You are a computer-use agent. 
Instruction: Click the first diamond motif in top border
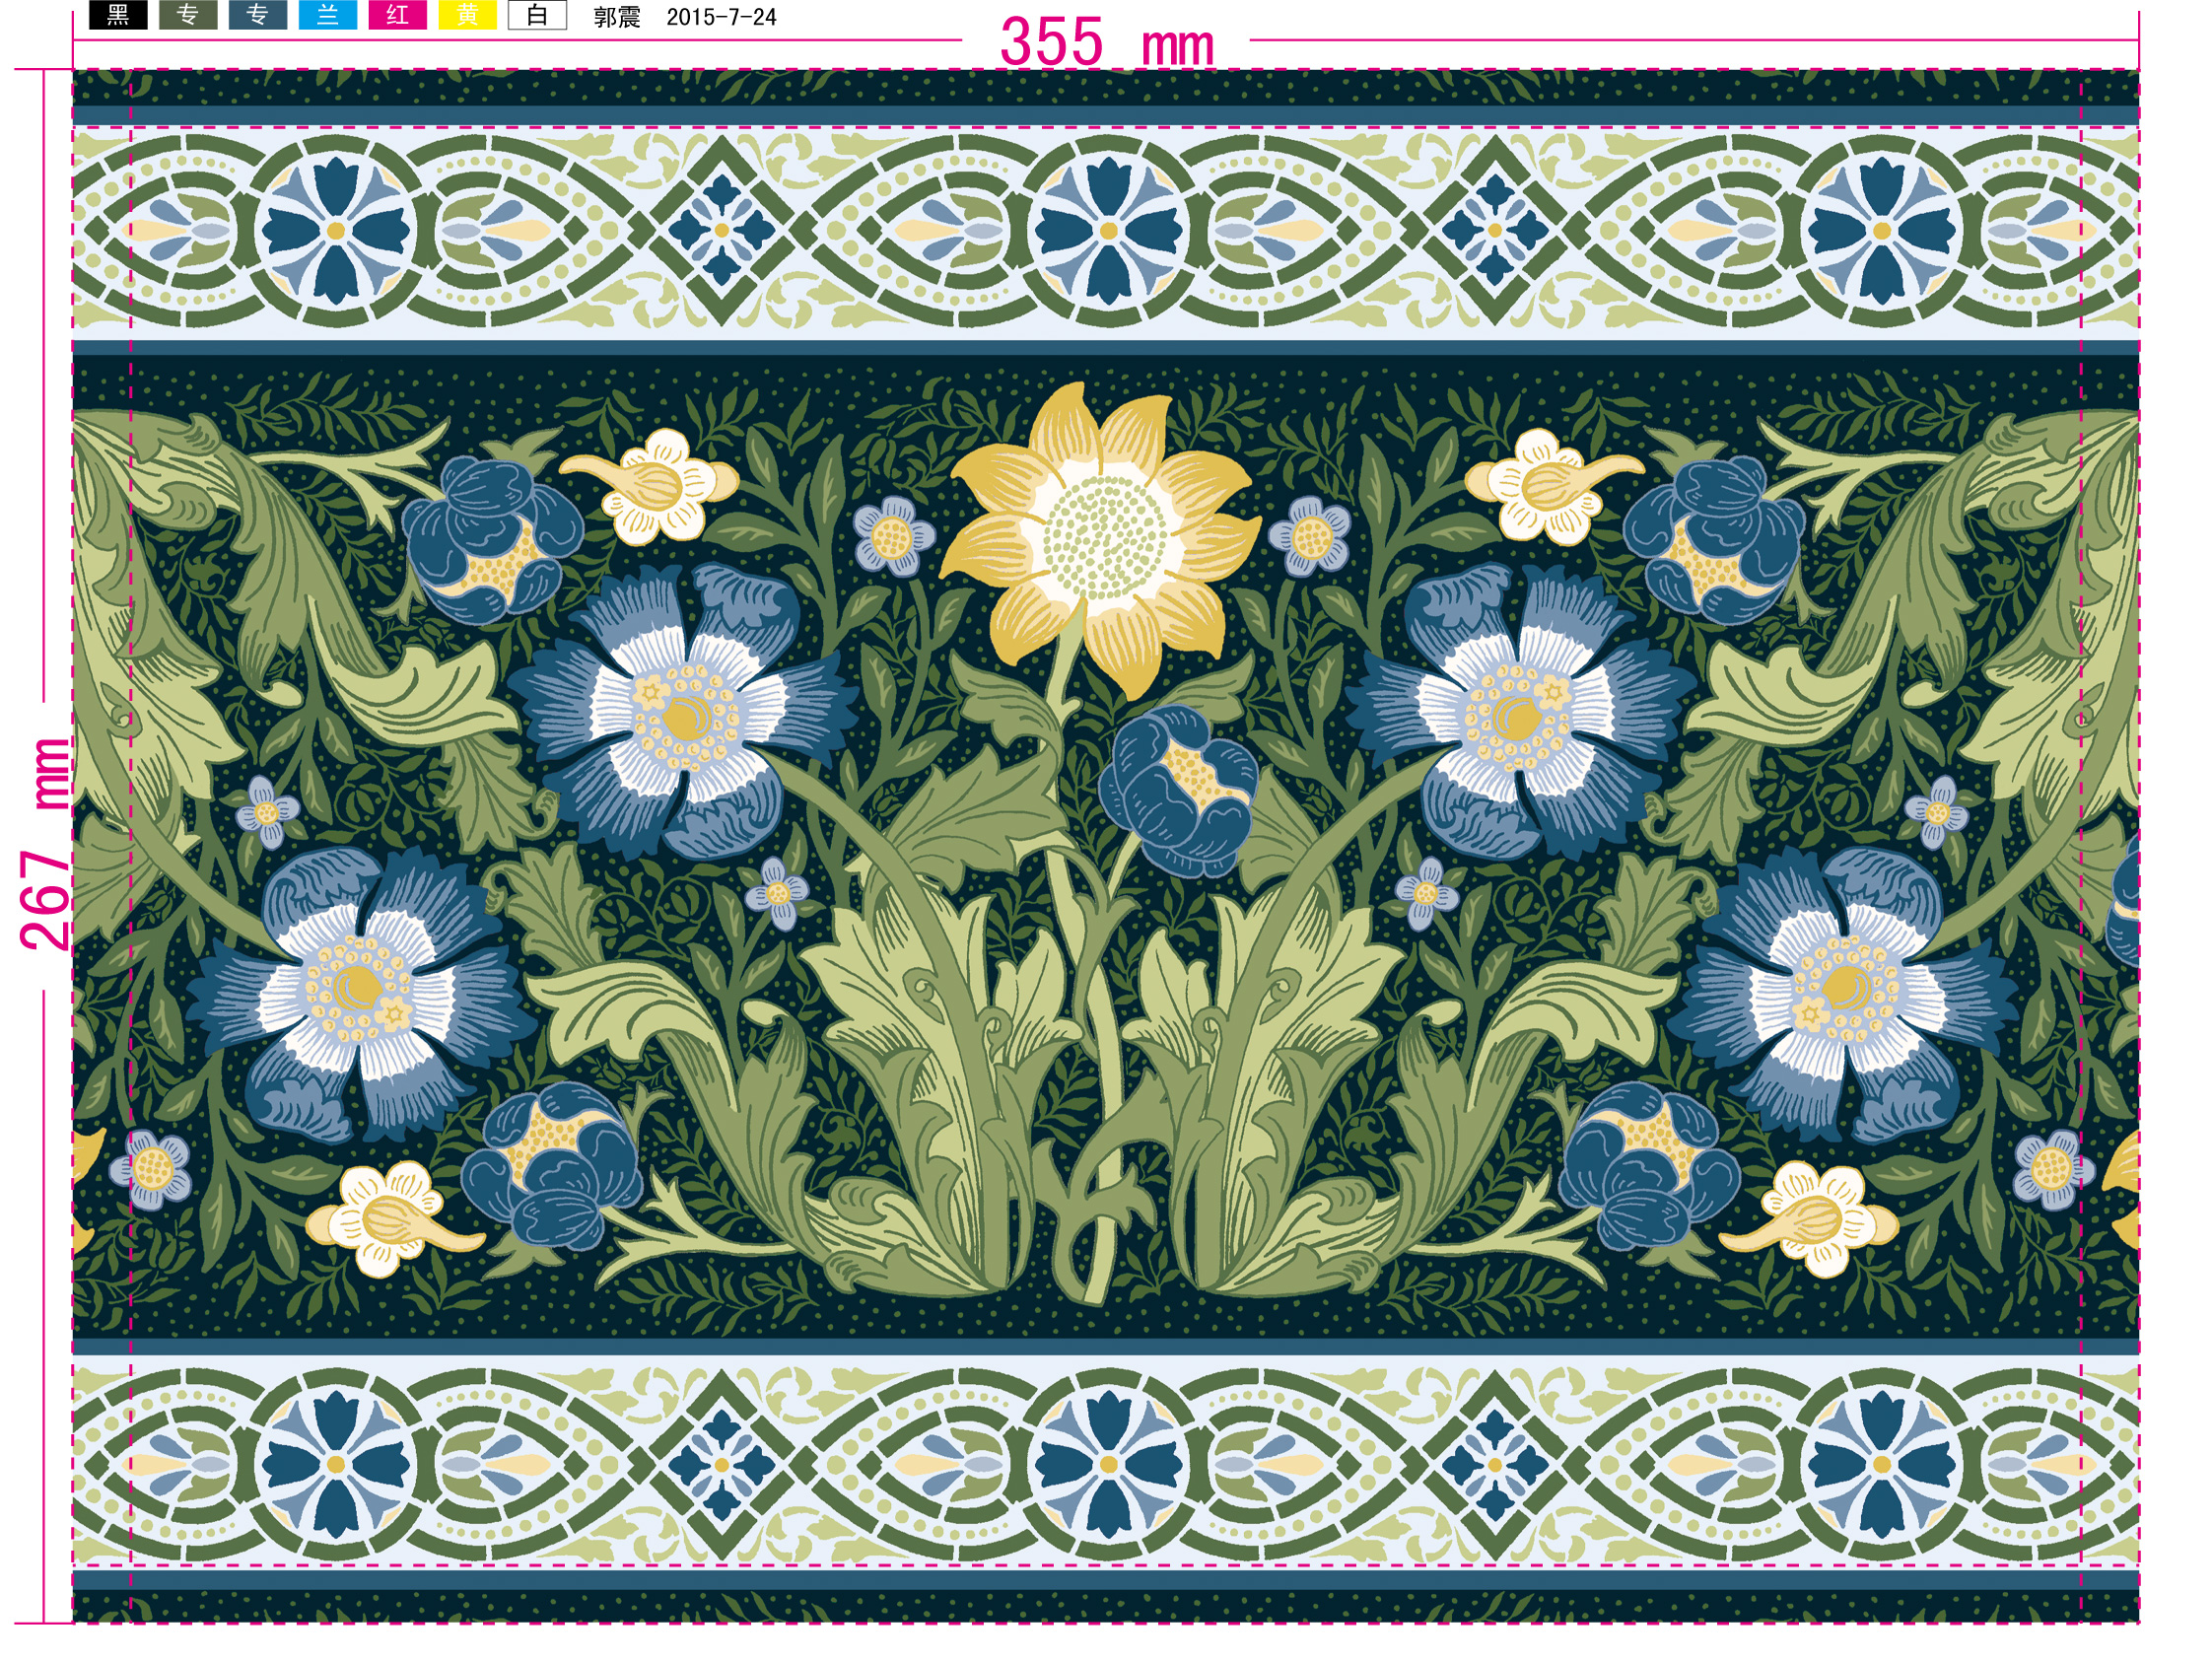coord(722,230)
